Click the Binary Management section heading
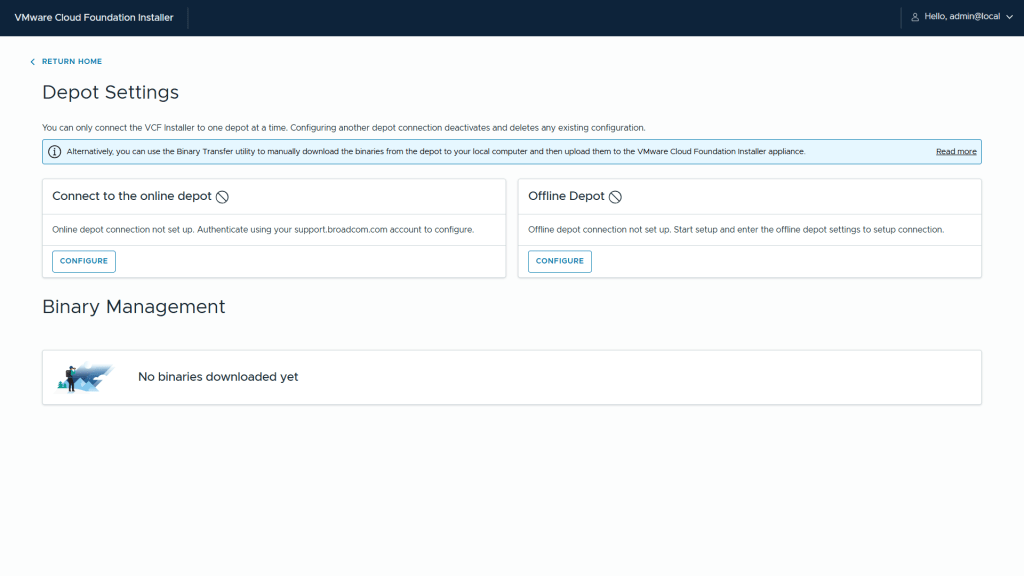Screen dimensions: 1024x576 pos(134,307)
